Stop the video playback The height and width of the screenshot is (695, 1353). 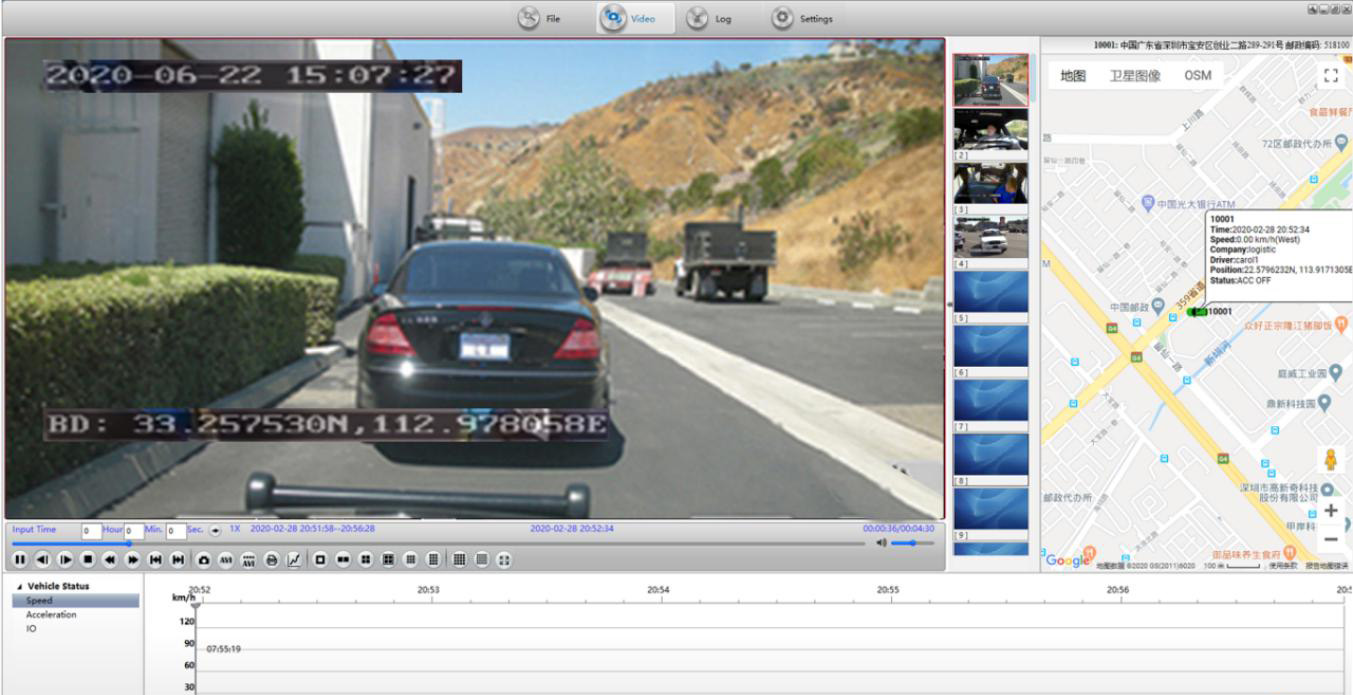pos(88,560)
